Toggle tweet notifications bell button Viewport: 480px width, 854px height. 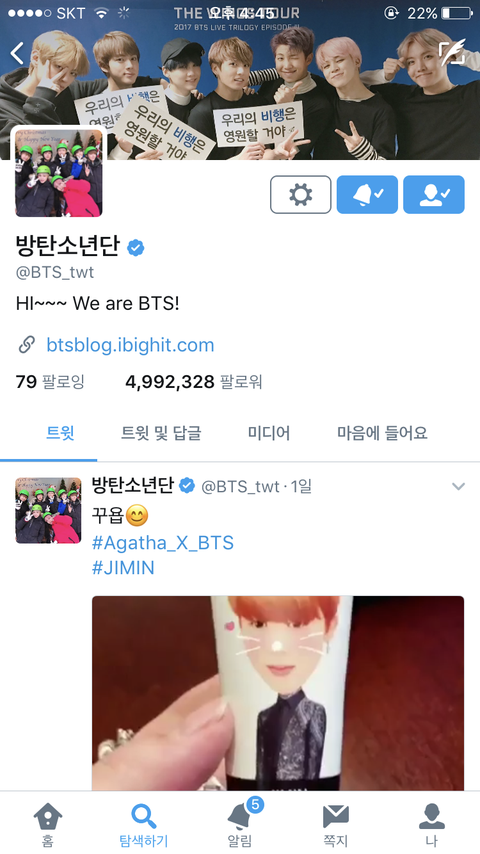pyautogui.click(x=367, y=194)
